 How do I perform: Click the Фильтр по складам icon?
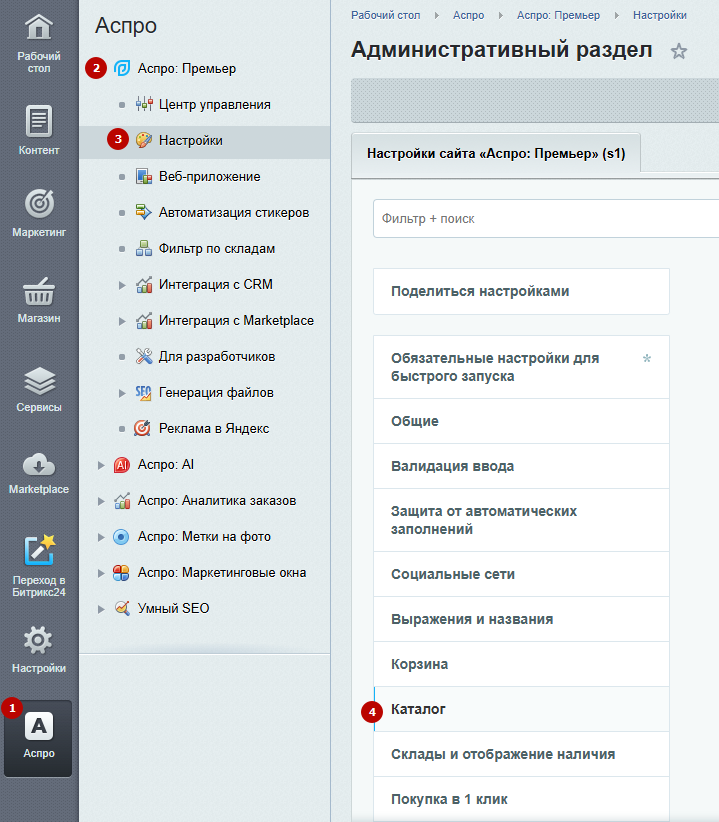point(144,248)
